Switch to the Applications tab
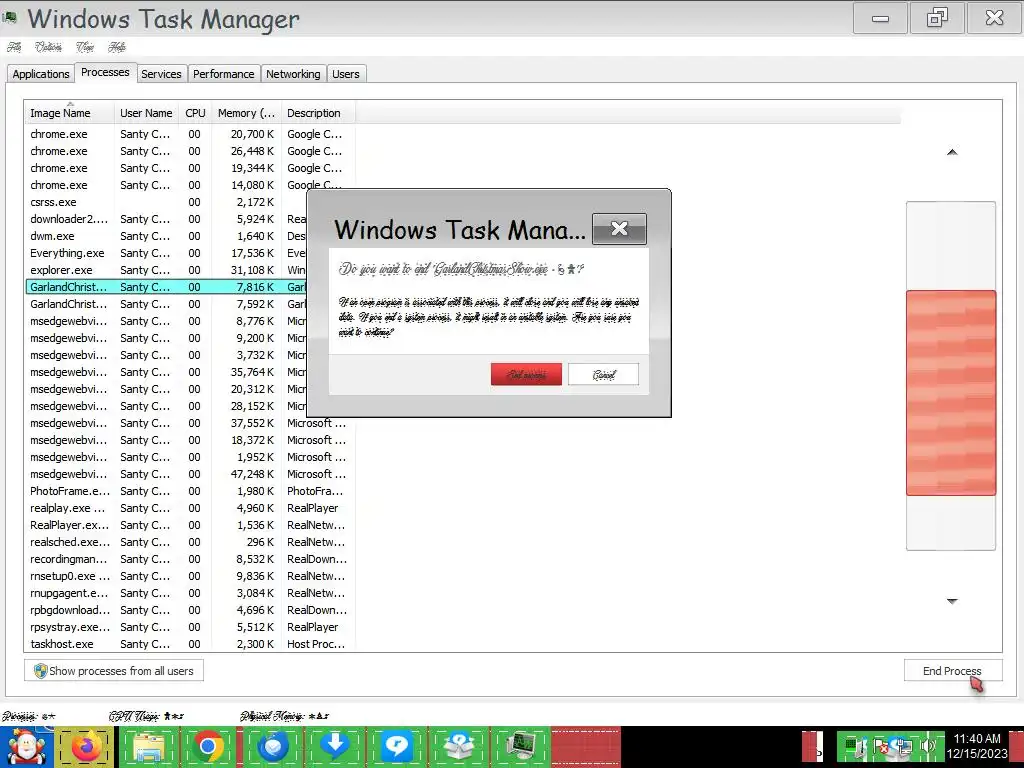The image size is (1024, 768). click(40, 74)
